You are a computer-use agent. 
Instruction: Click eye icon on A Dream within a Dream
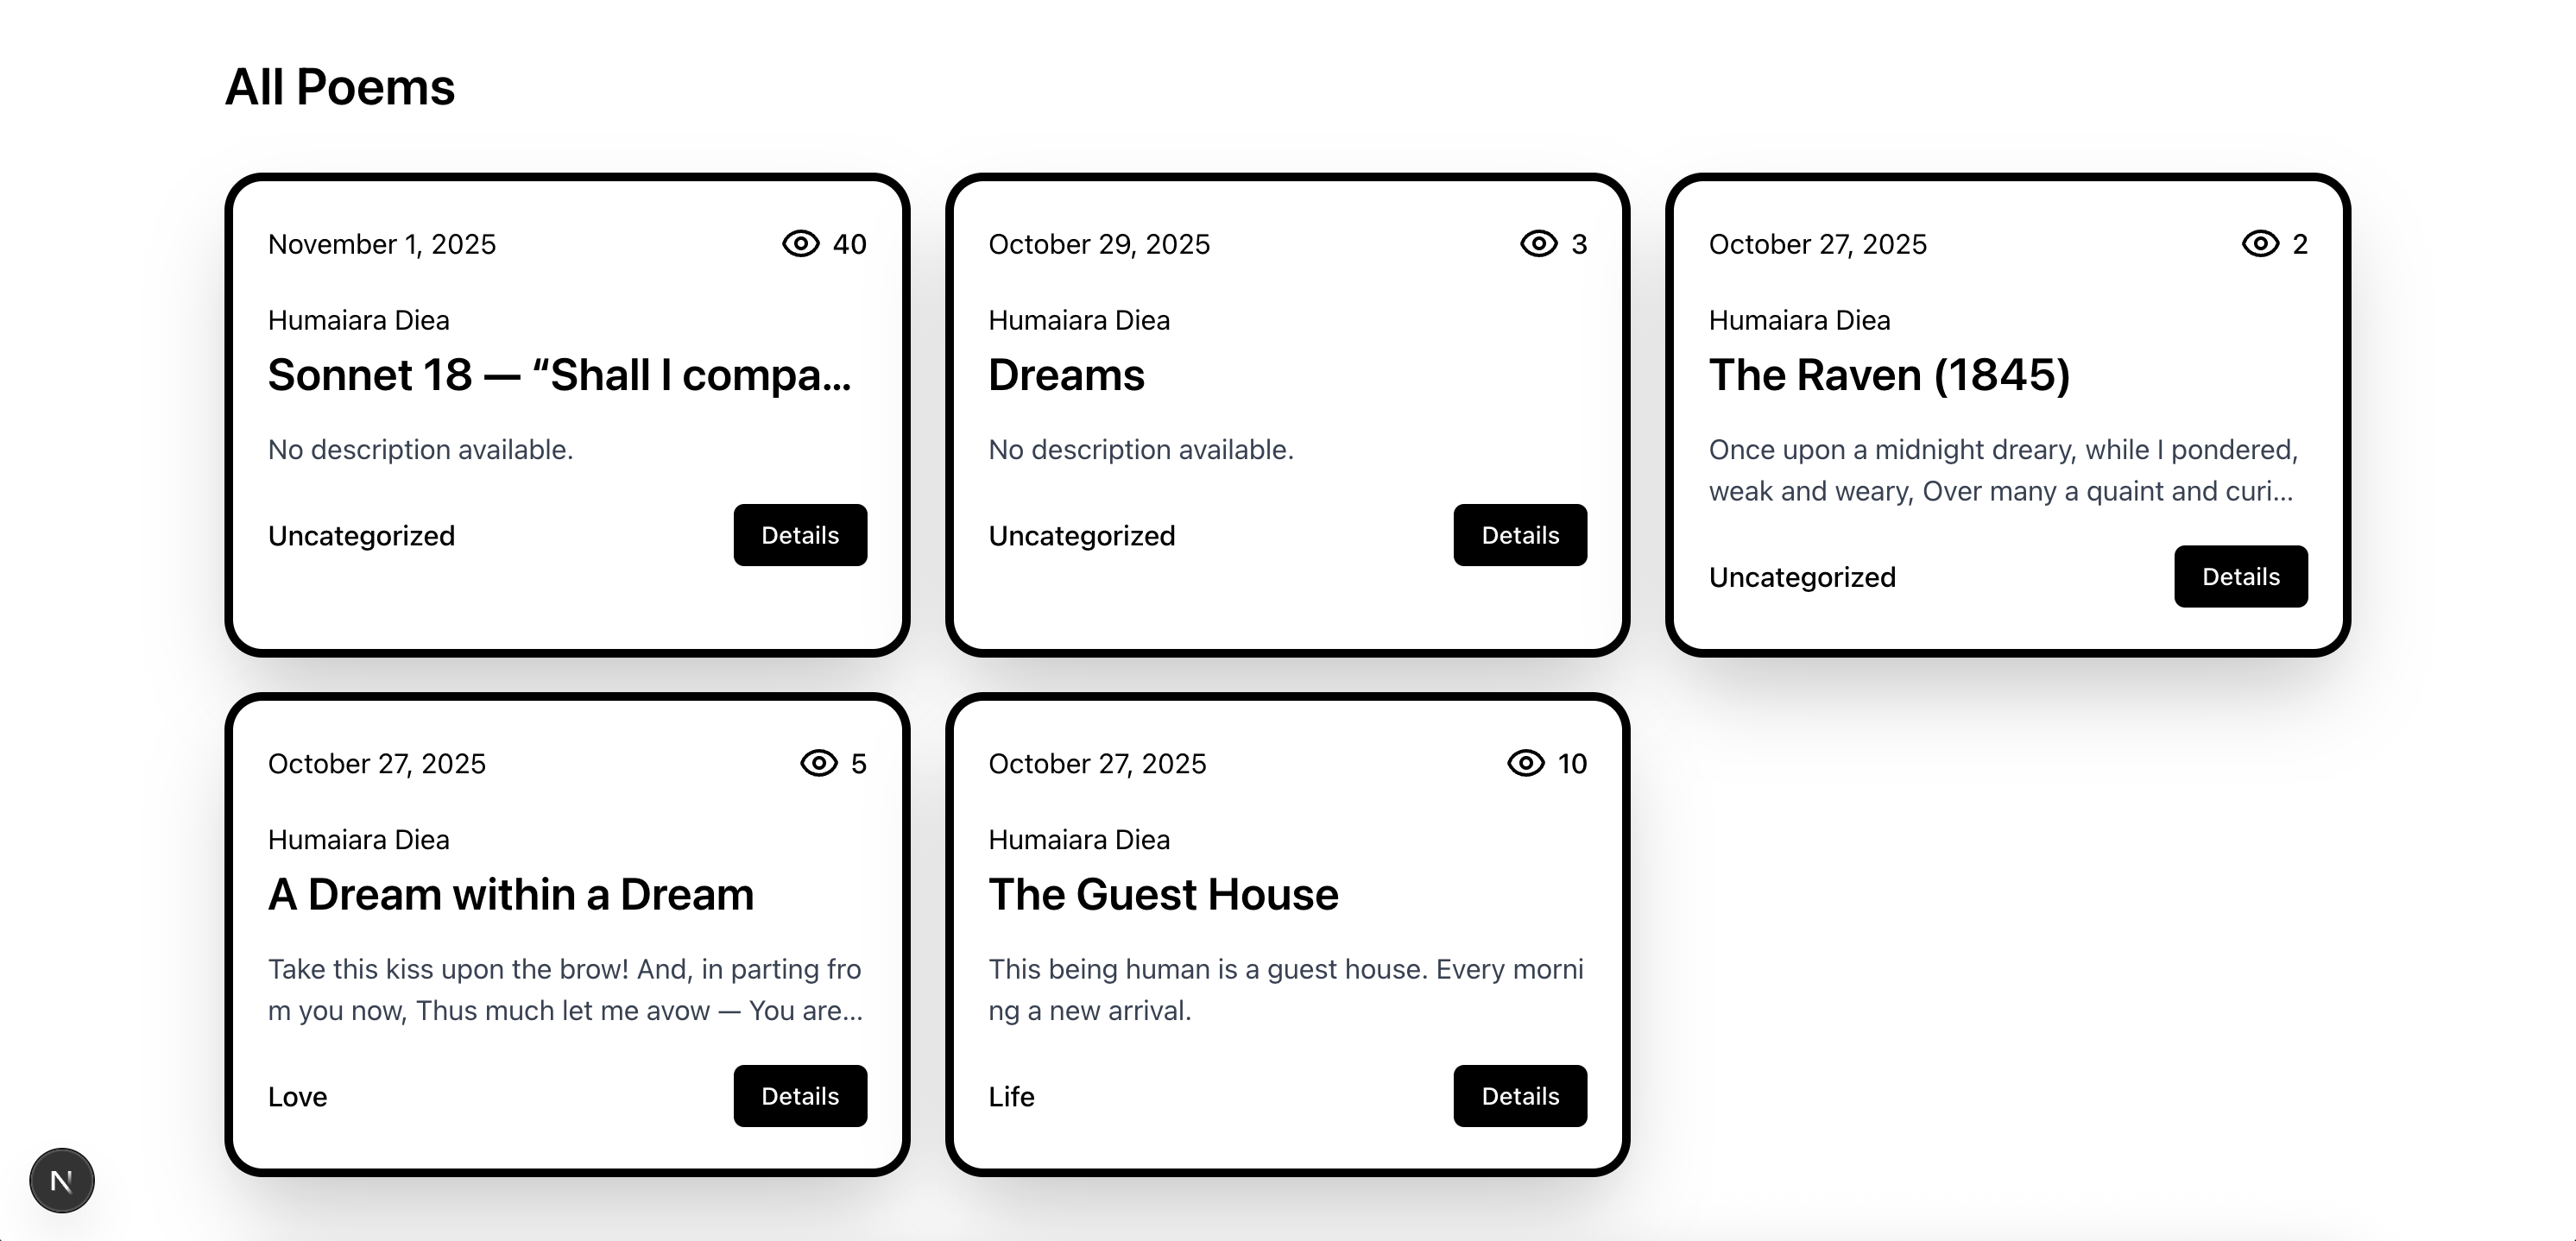click(x=819, y=764)
